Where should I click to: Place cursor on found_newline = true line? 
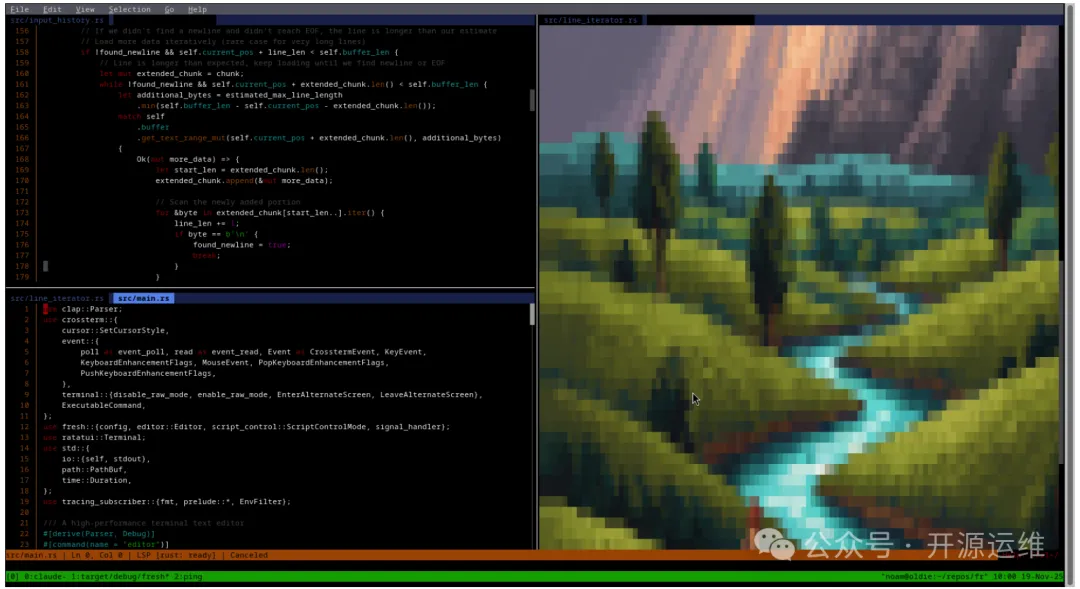coord(240,245)
